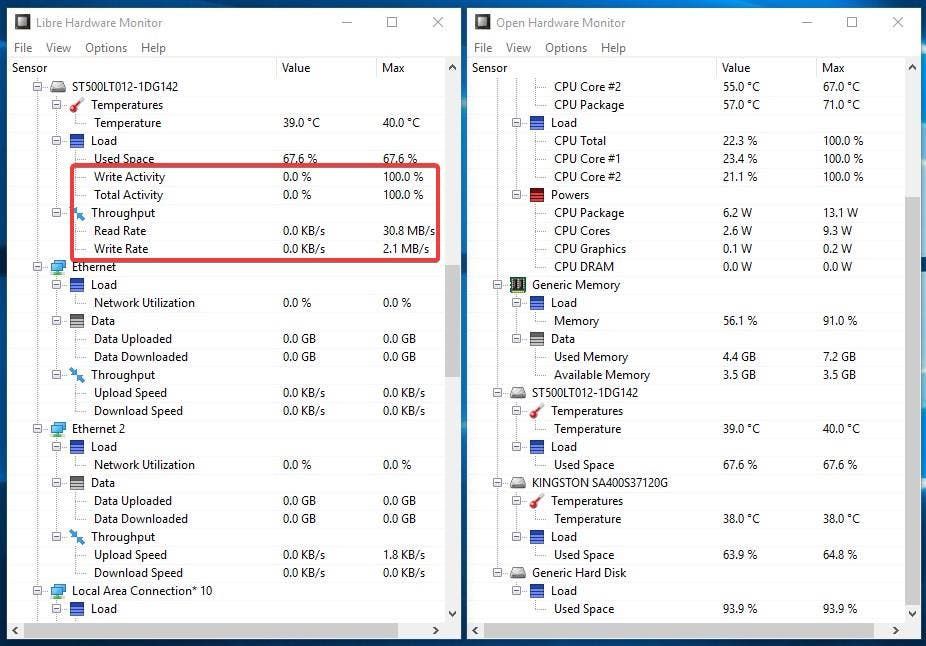Click the Ethernet 2 network adapter icon

pyautogui.click(x=58, y=429)
